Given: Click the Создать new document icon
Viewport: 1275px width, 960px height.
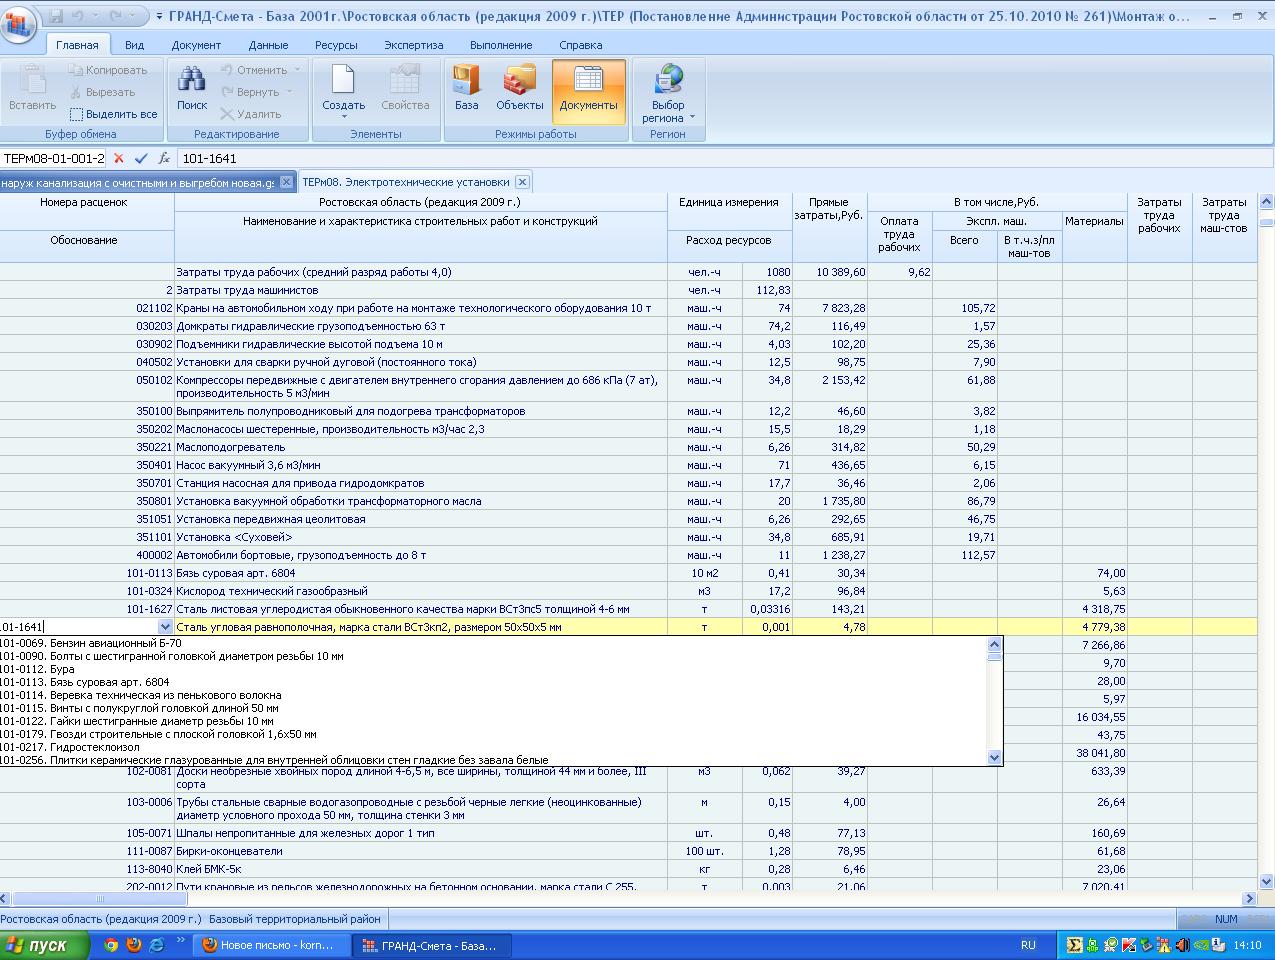Looking at the screenshot, I should click(343, 81).
